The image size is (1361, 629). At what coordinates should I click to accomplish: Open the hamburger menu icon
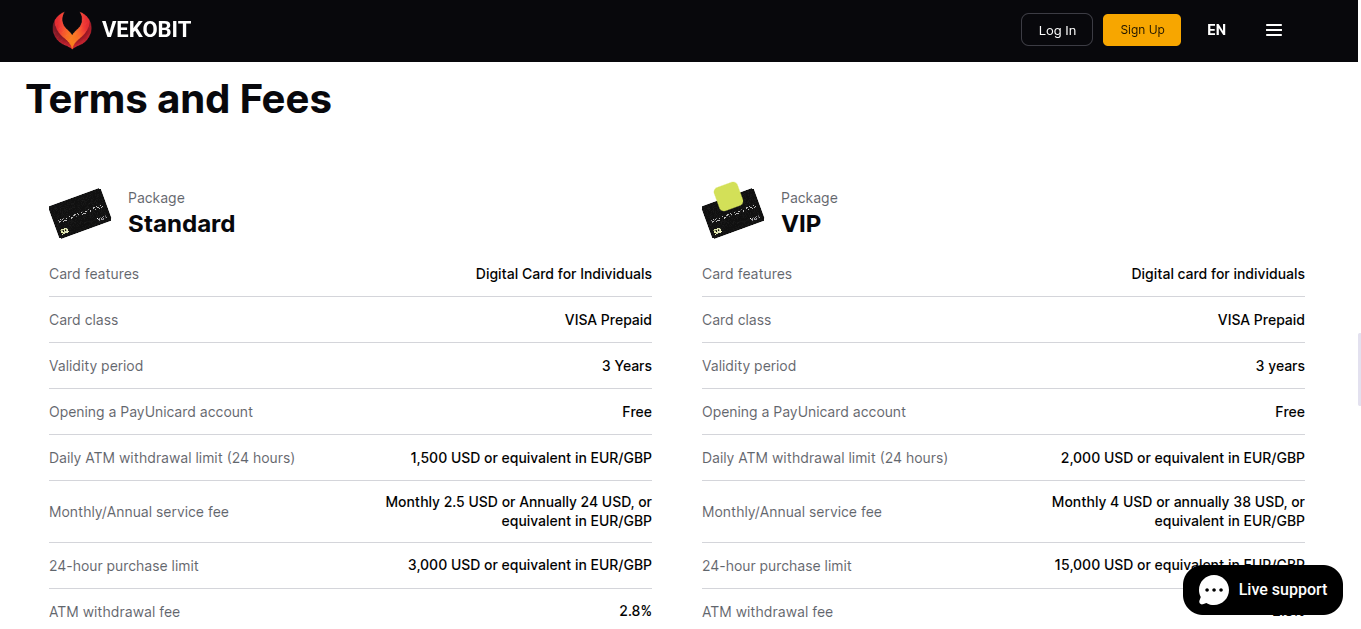1274,30
